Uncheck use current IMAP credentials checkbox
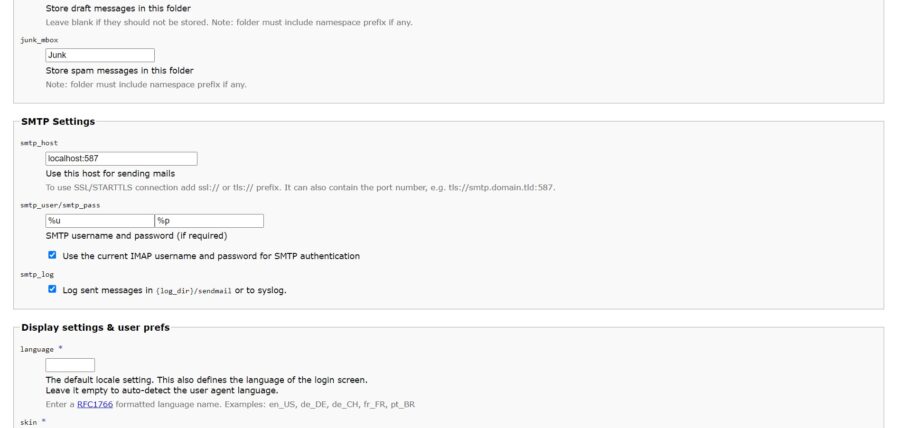Image resolution: width=897 pixels, height=428 pixels. point(52,255)
